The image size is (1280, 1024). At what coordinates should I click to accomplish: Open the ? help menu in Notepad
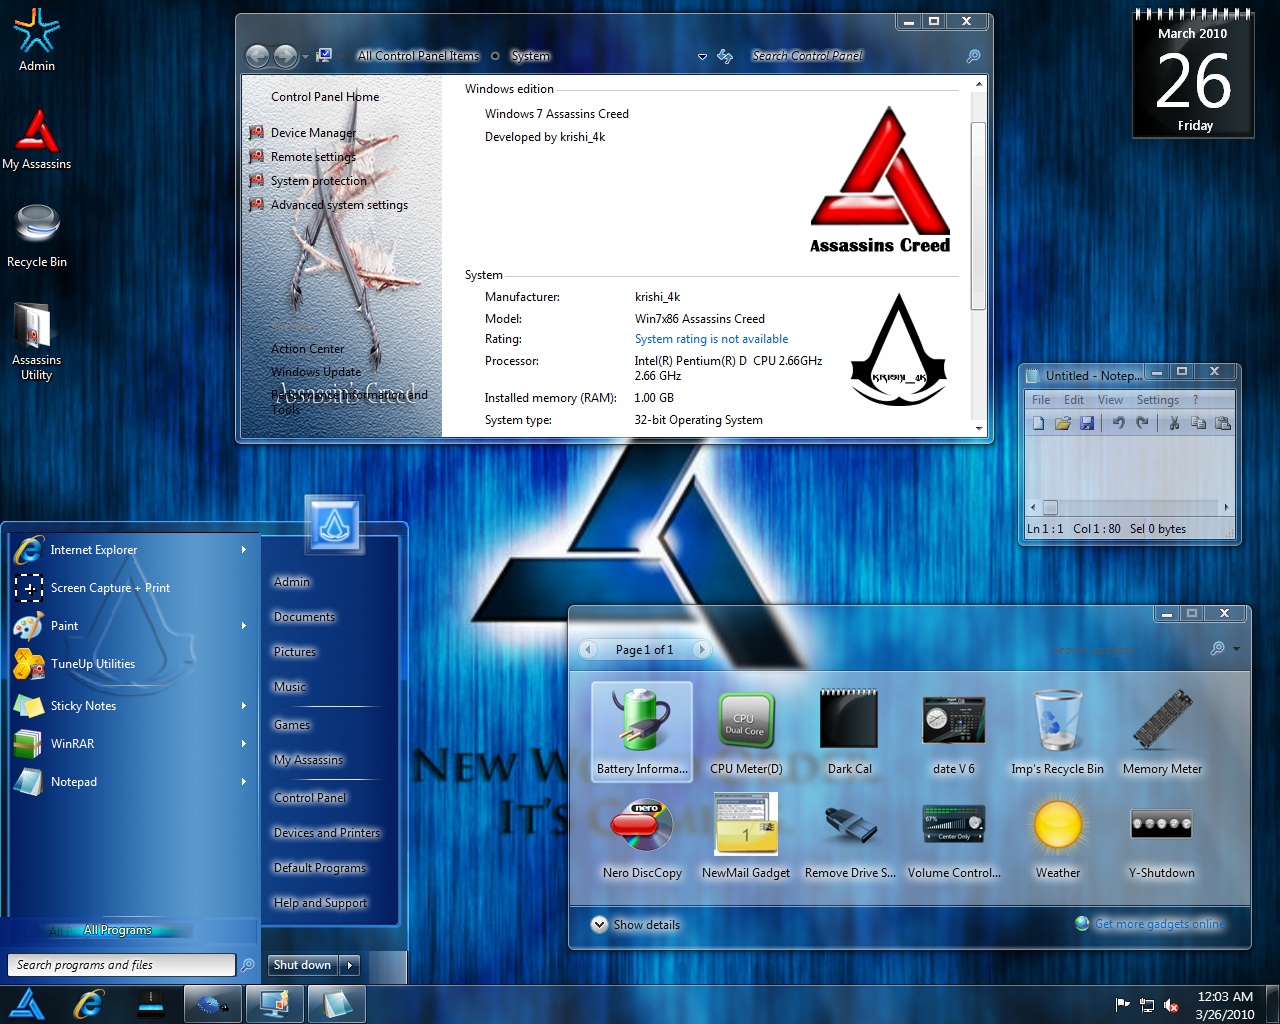pos(1195,400)
